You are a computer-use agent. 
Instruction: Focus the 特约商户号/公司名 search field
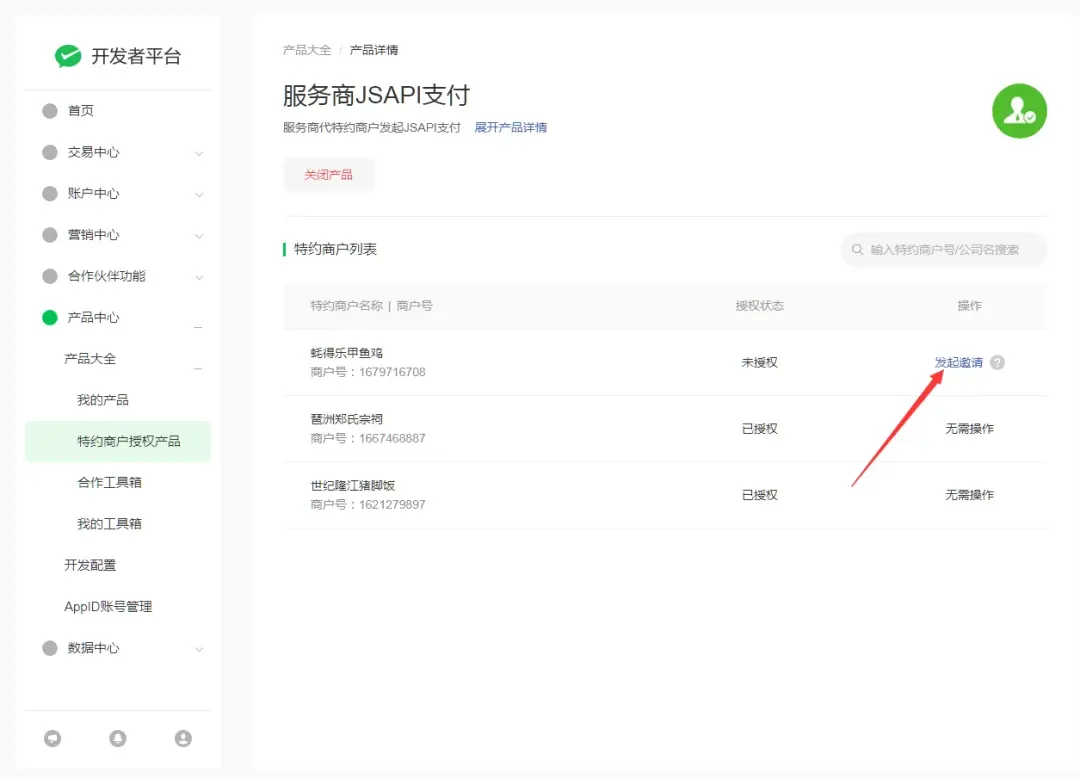[x=944, y=249]
